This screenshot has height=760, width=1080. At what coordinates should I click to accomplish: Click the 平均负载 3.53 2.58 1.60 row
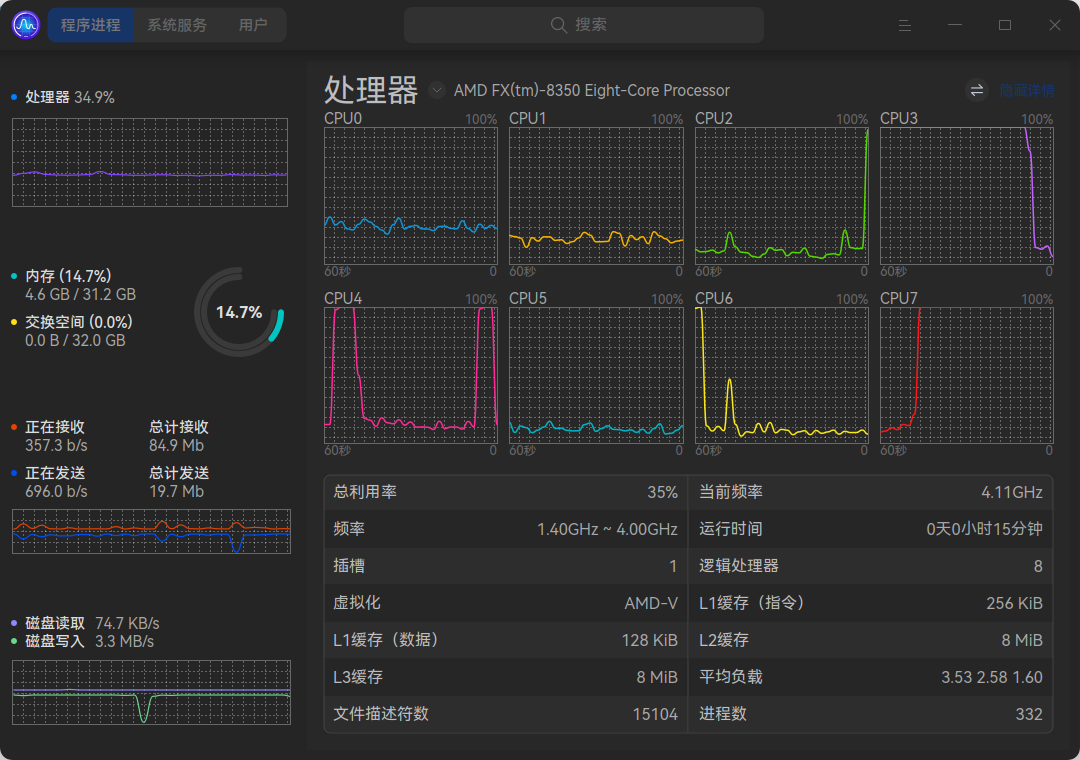(x=871, y=677)
